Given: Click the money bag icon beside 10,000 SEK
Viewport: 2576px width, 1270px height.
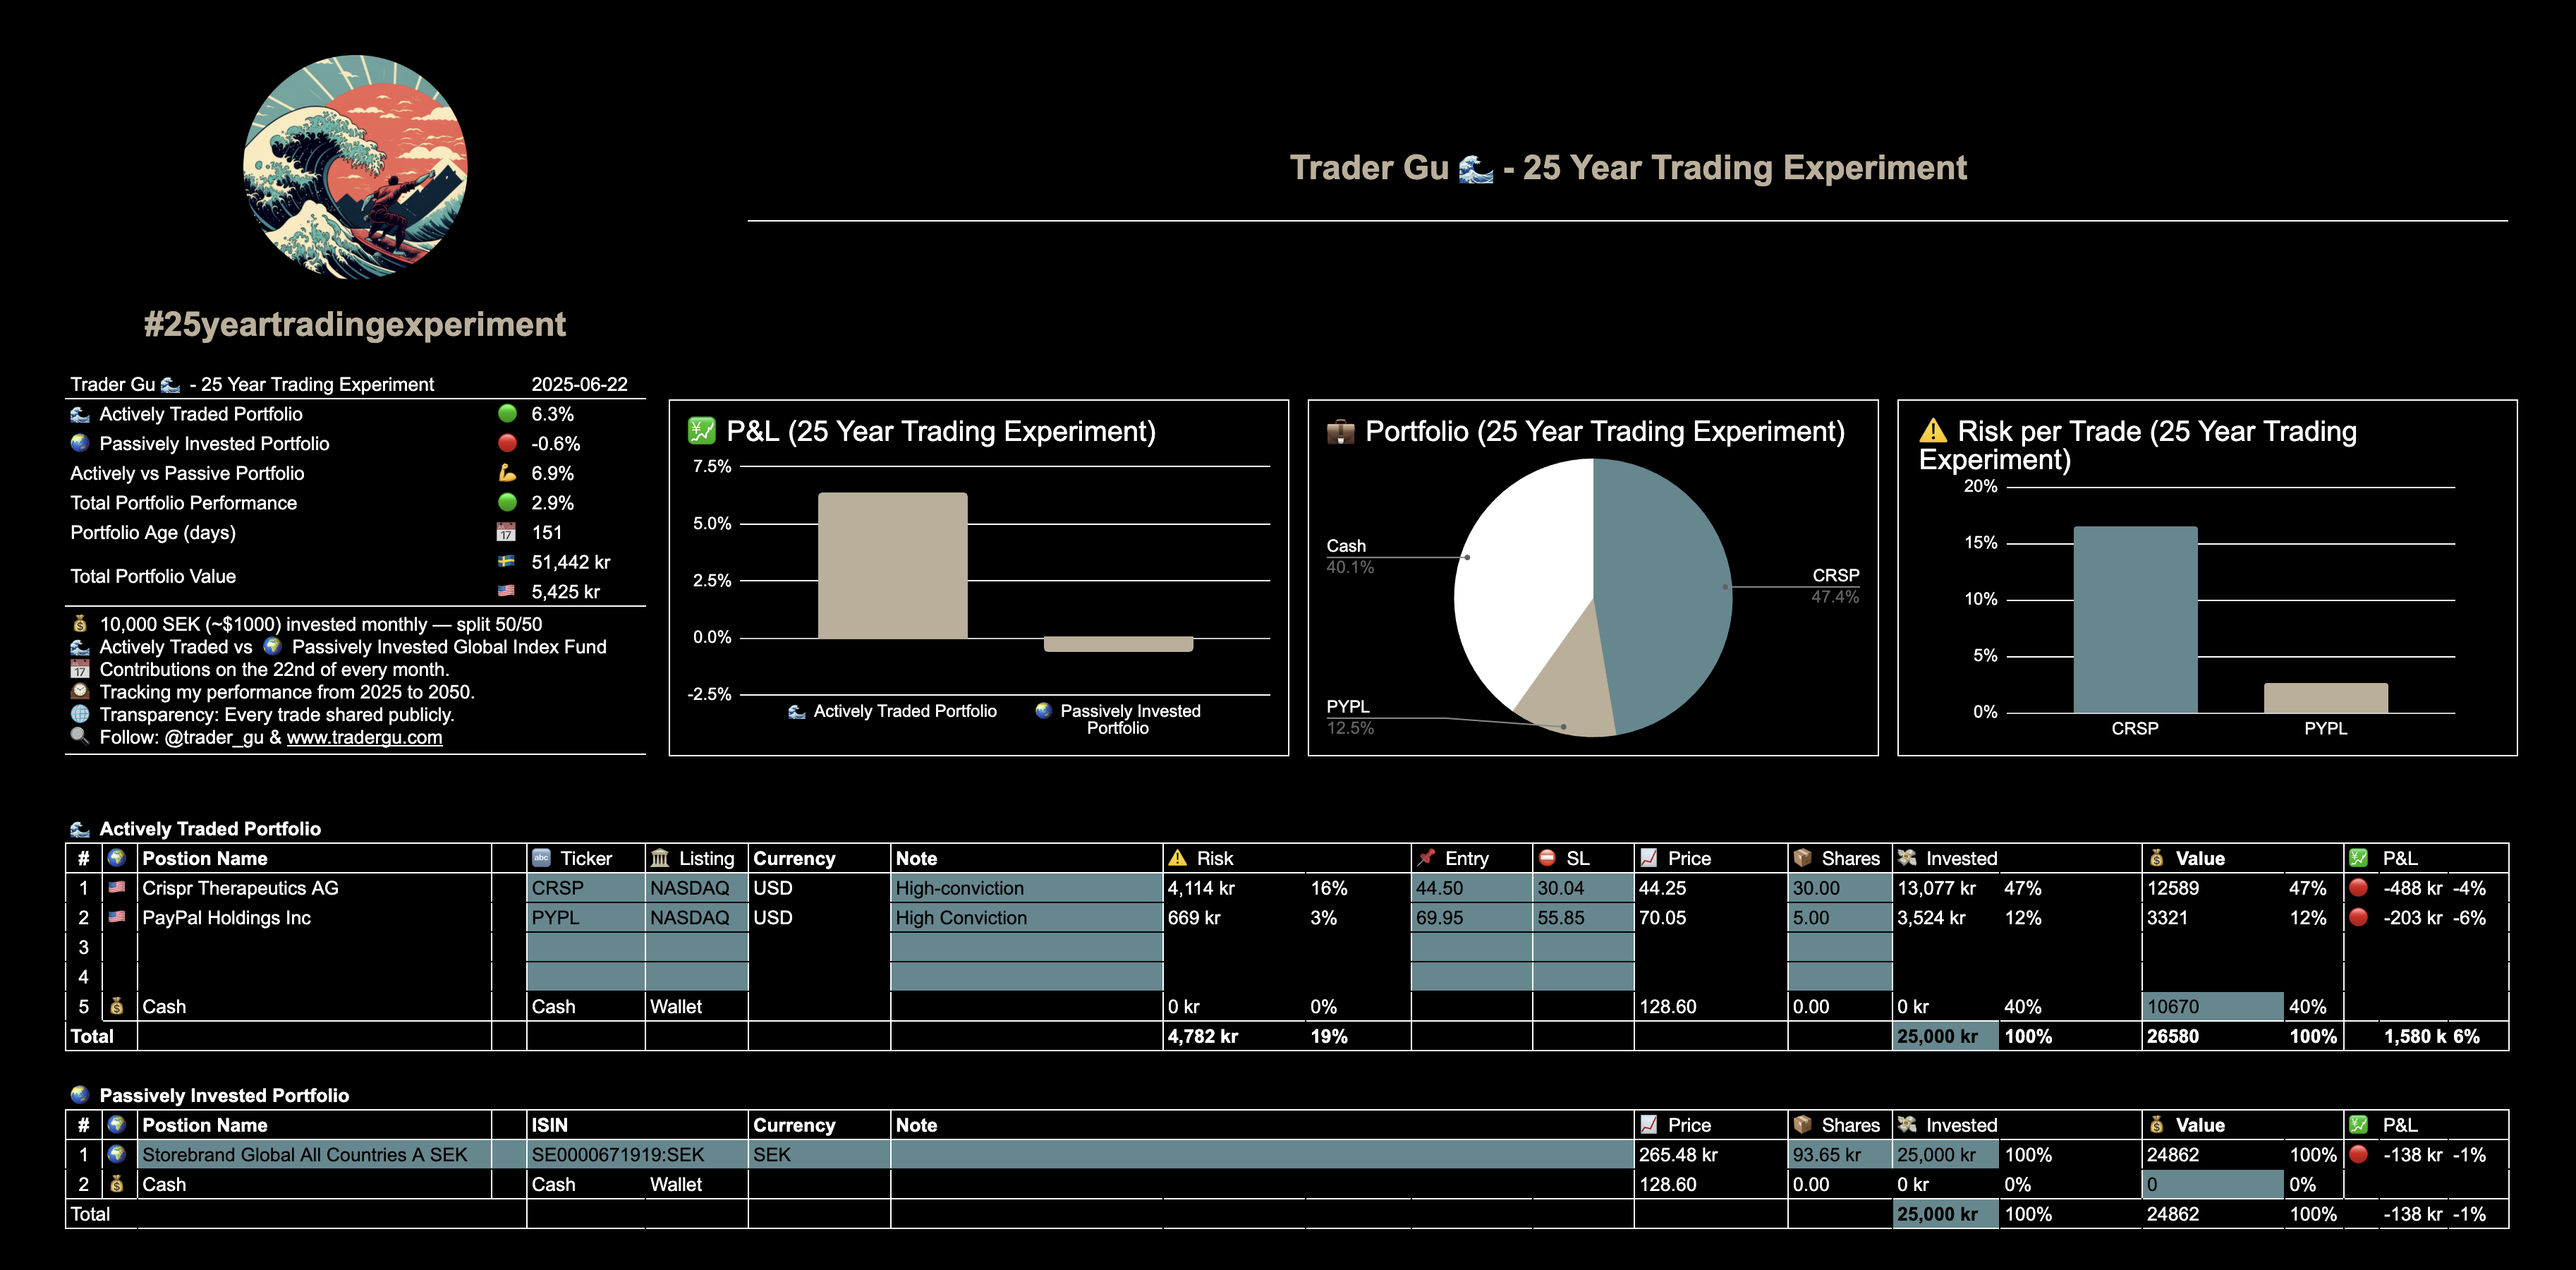Looking at the screenshot, I should pos(80,624).
